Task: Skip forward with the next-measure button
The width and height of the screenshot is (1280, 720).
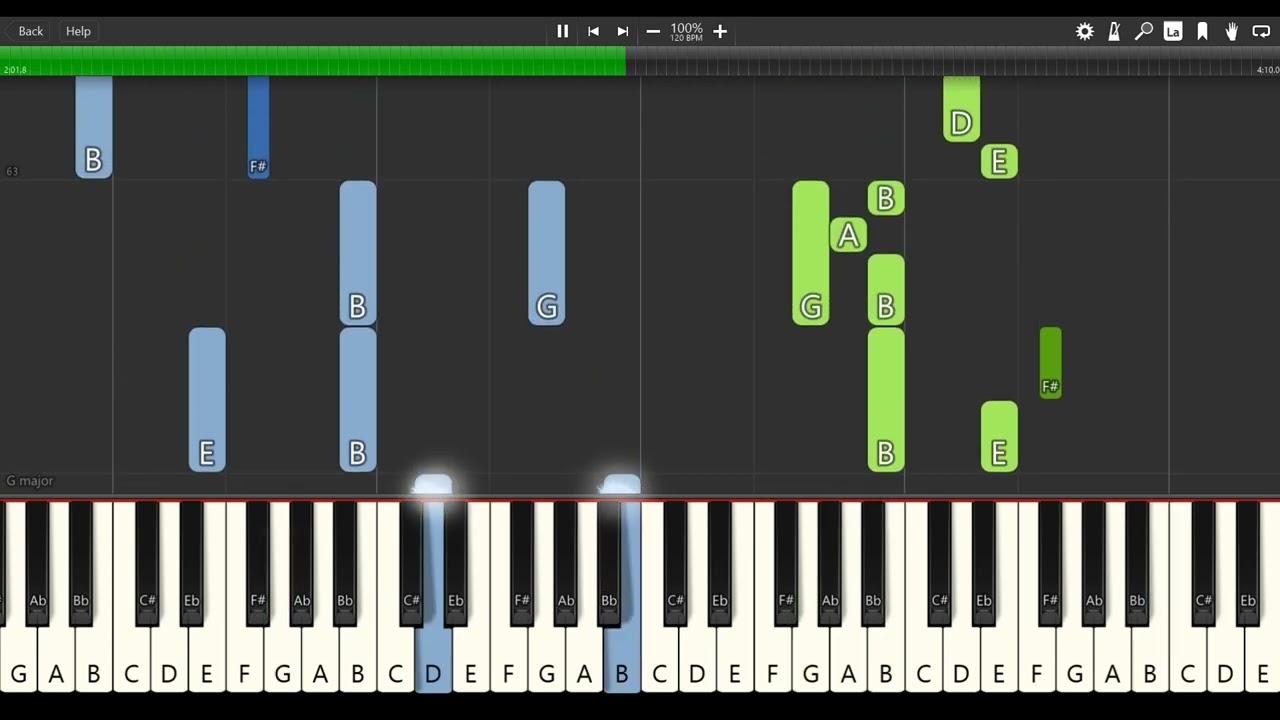Action: 623,31
